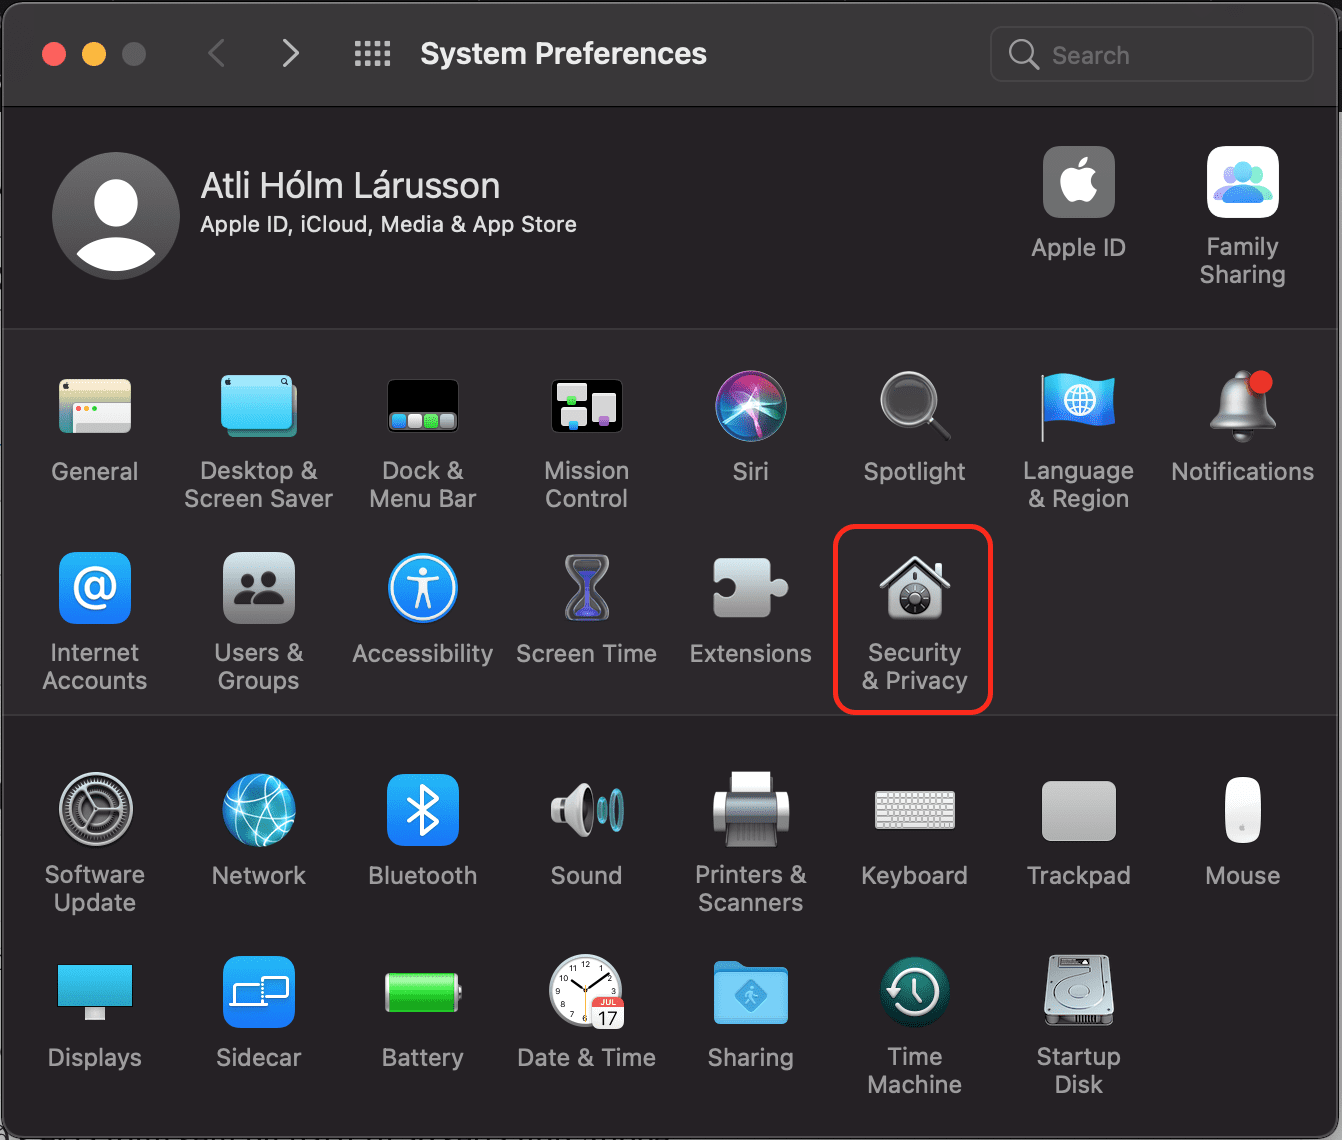Open Software Update pane
This screenshot has width=1342, height=1140.
(95, 810)
